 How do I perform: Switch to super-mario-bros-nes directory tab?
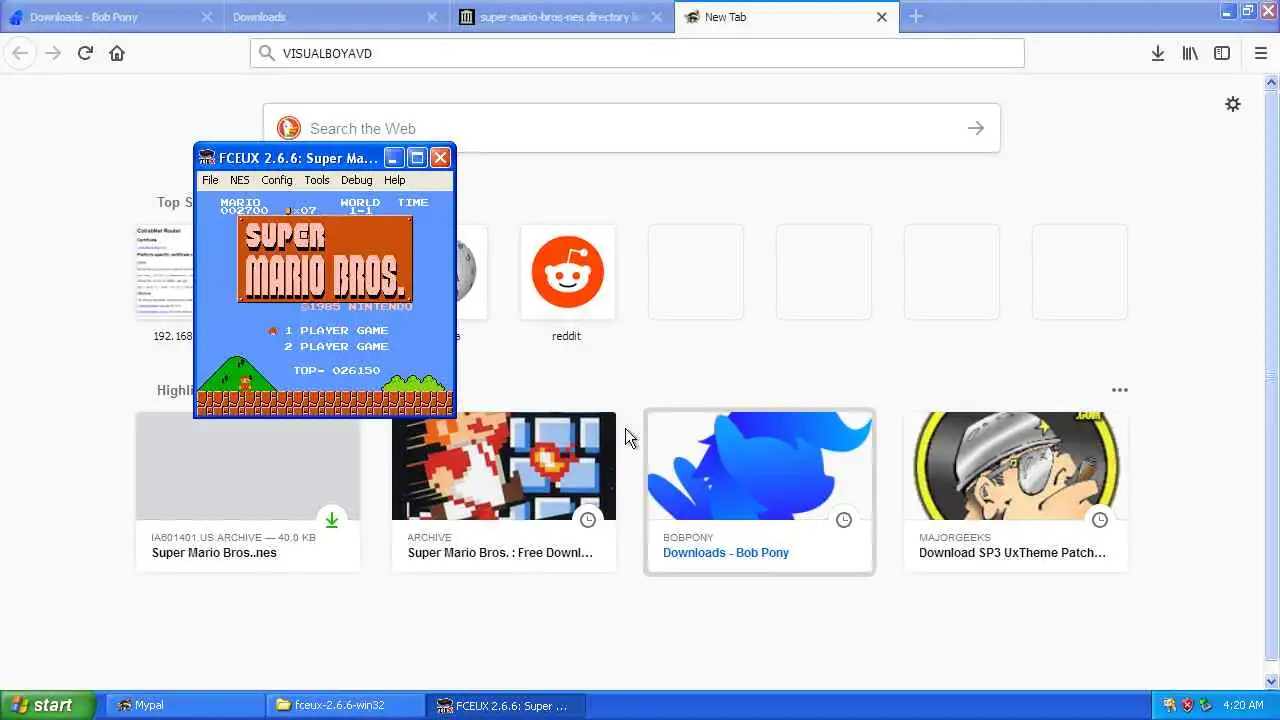pyautogui.click(x=561, y=17)
